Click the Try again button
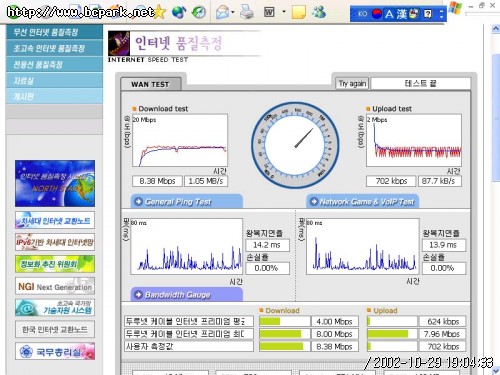 point(352,83)
